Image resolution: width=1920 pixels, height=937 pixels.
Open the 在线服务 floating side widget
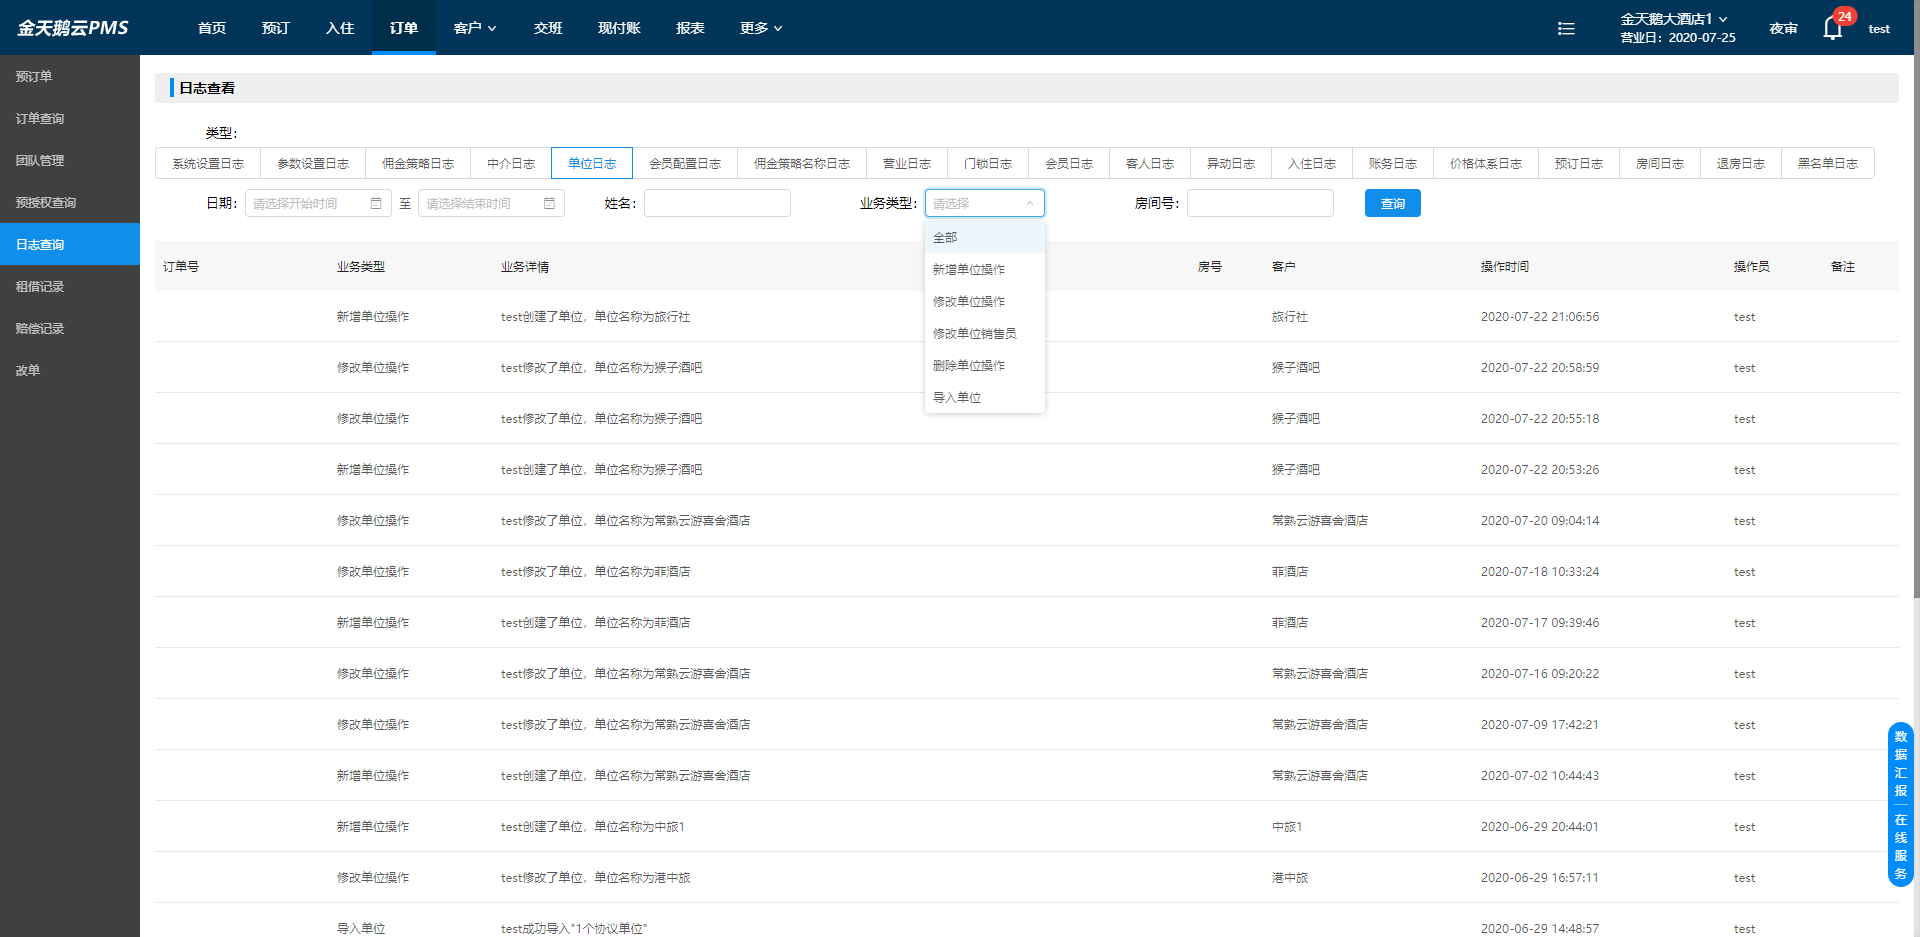point(1900,846)
